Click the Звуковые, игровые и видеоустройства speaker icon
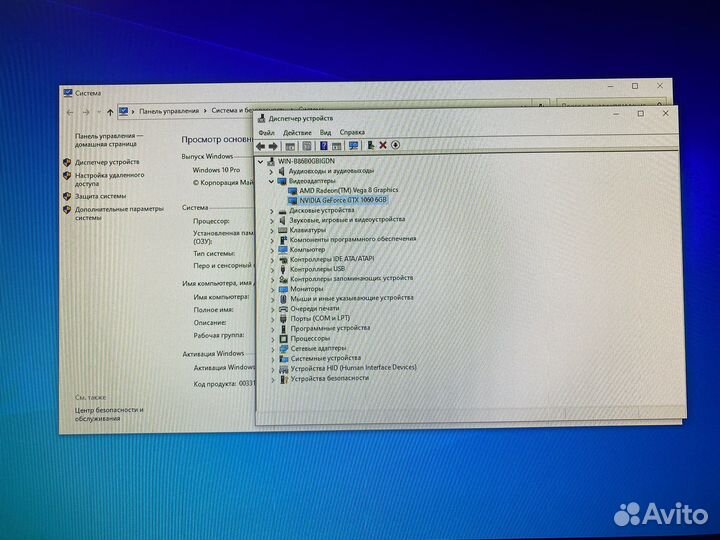Image resolution: width=720 pixels, height=540 pixels. coord(282,220)
